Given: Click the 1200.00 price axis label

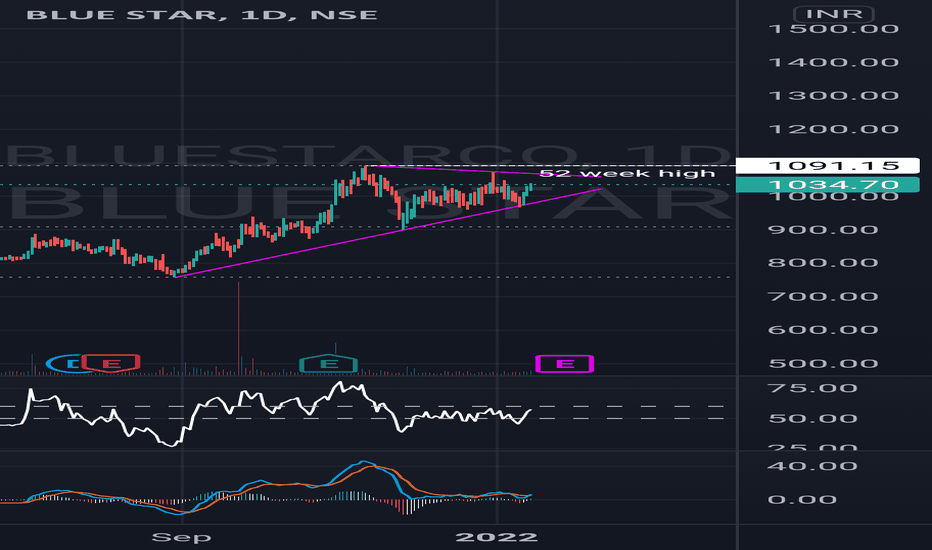Looking at the screenshot, I should point(833,128).
